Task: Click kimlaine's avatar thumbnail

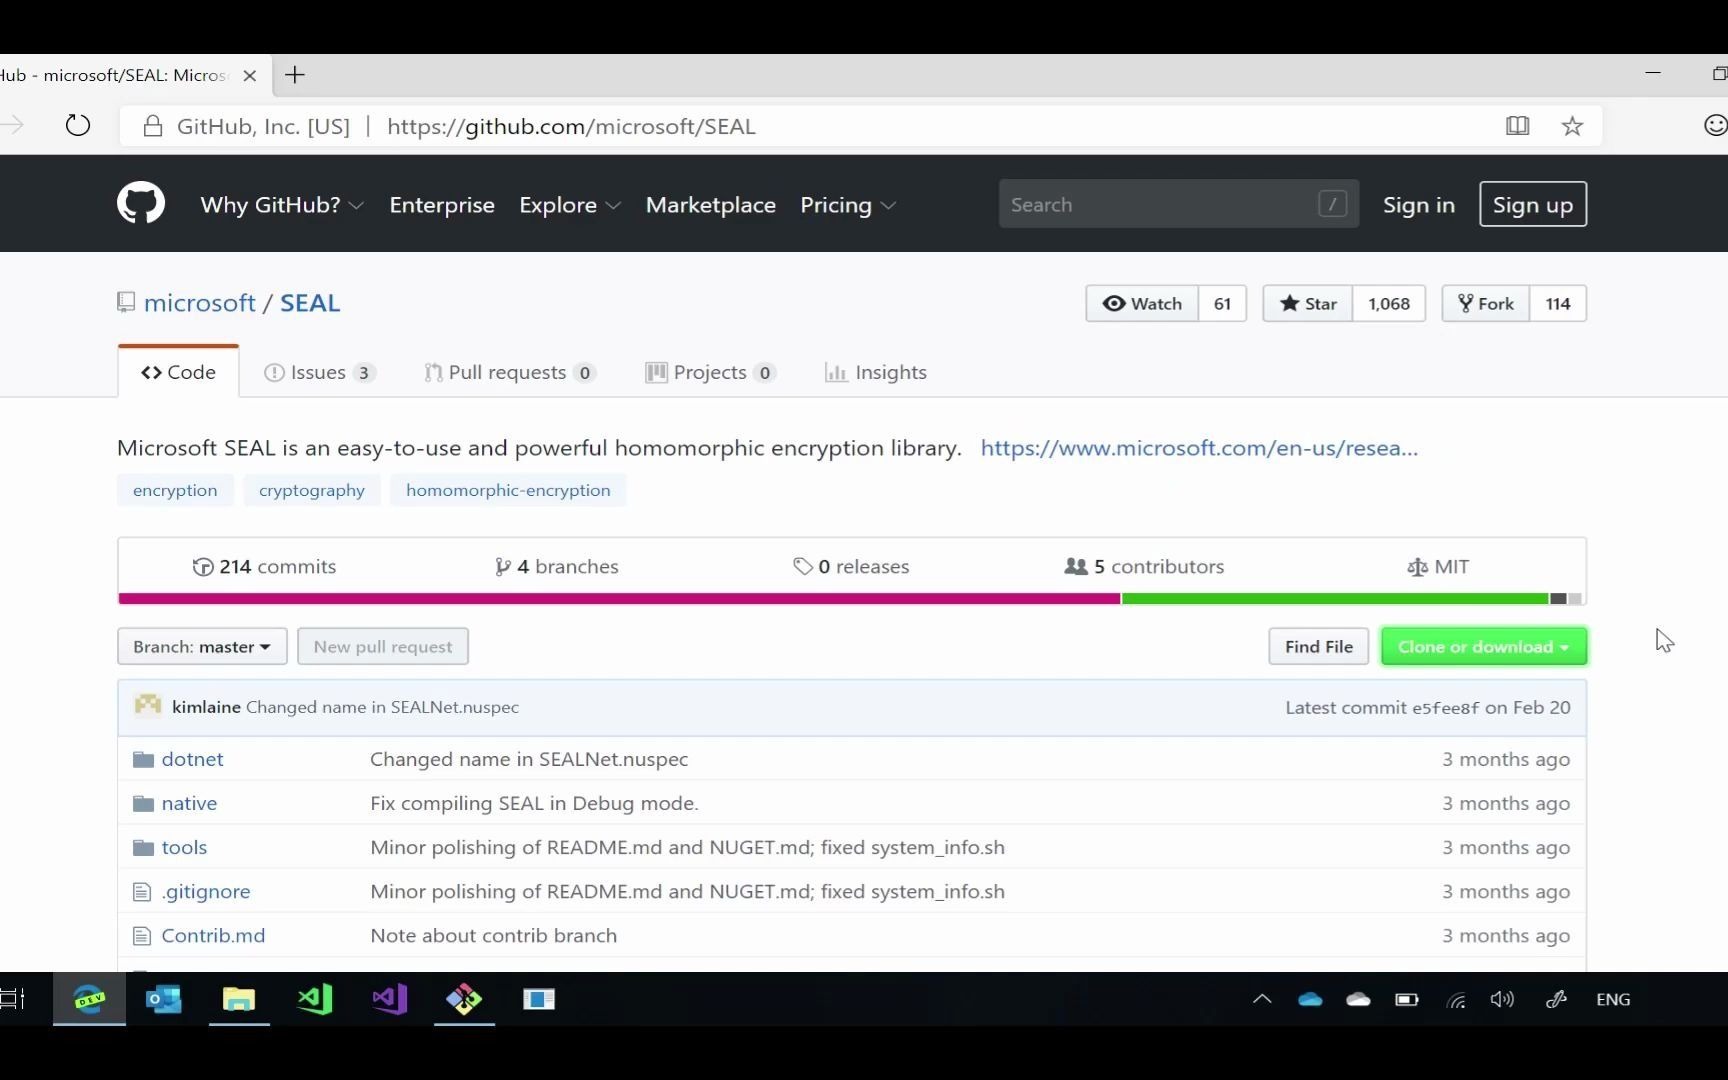Action: (148, 706)
